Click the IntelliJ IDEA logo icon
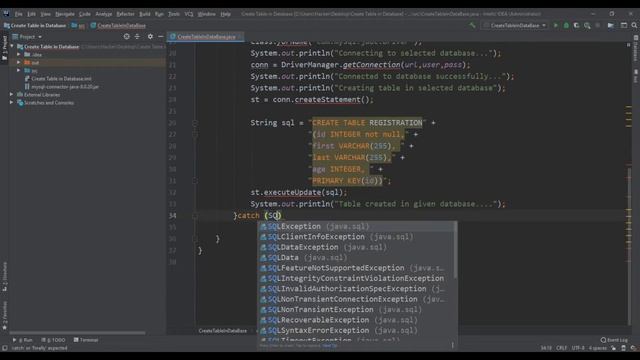This screenshot has width=640, height=360. pyautogui.click(x=7, y=14)
